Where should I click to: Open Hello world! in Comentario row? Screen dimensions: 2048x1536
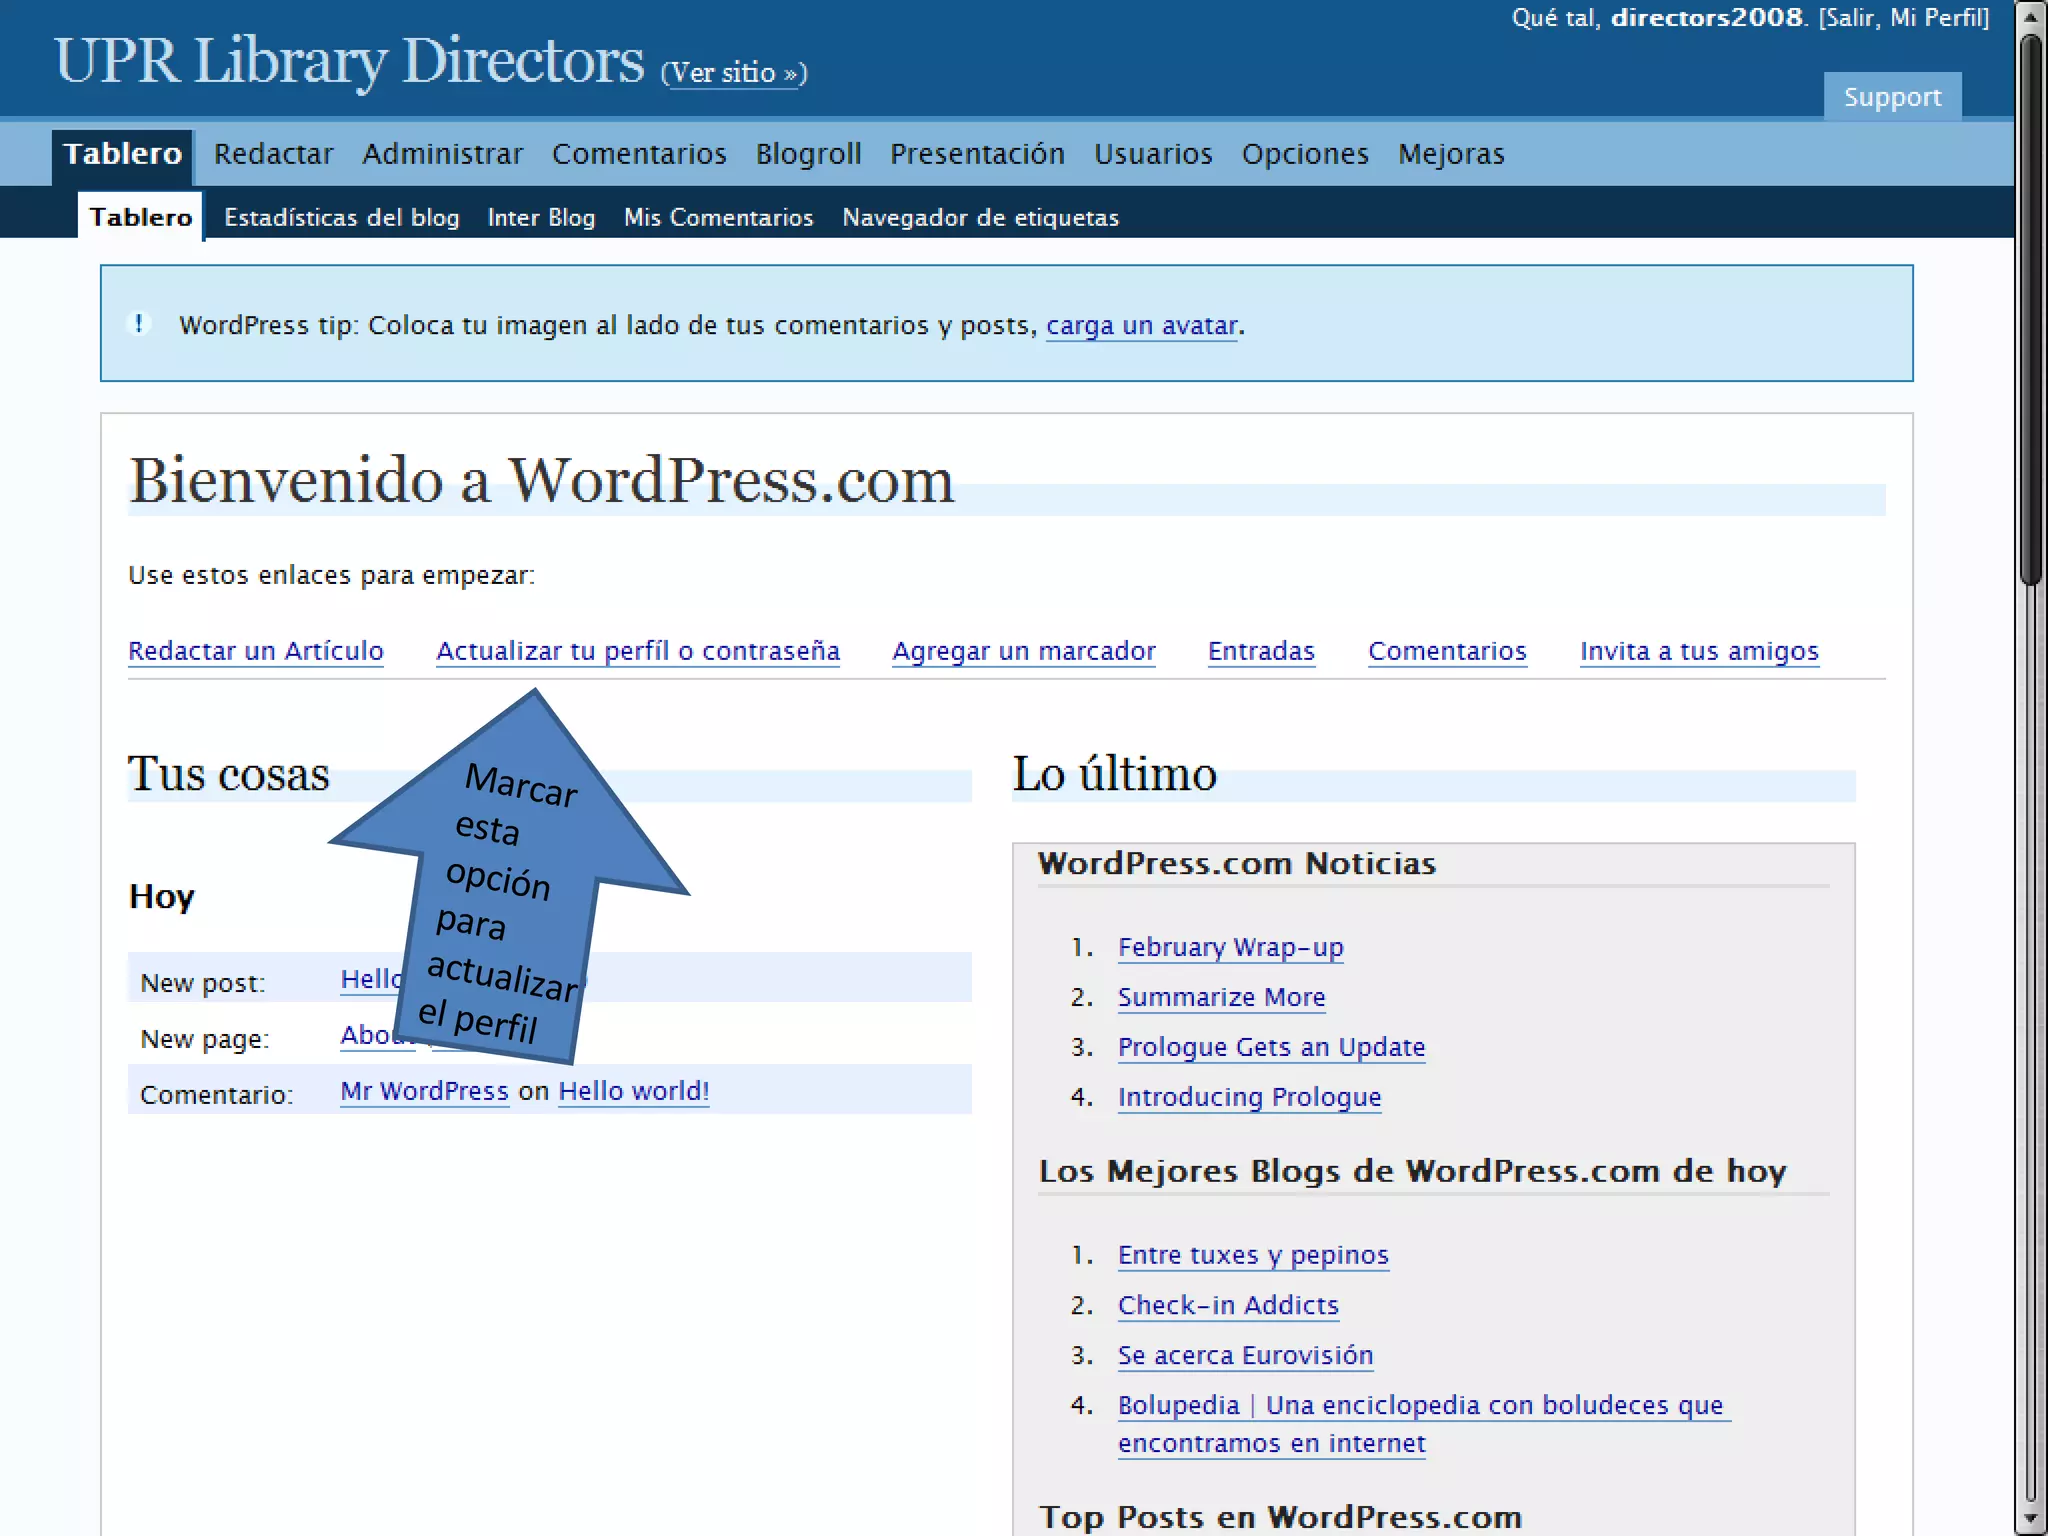tap(634, 1091)
